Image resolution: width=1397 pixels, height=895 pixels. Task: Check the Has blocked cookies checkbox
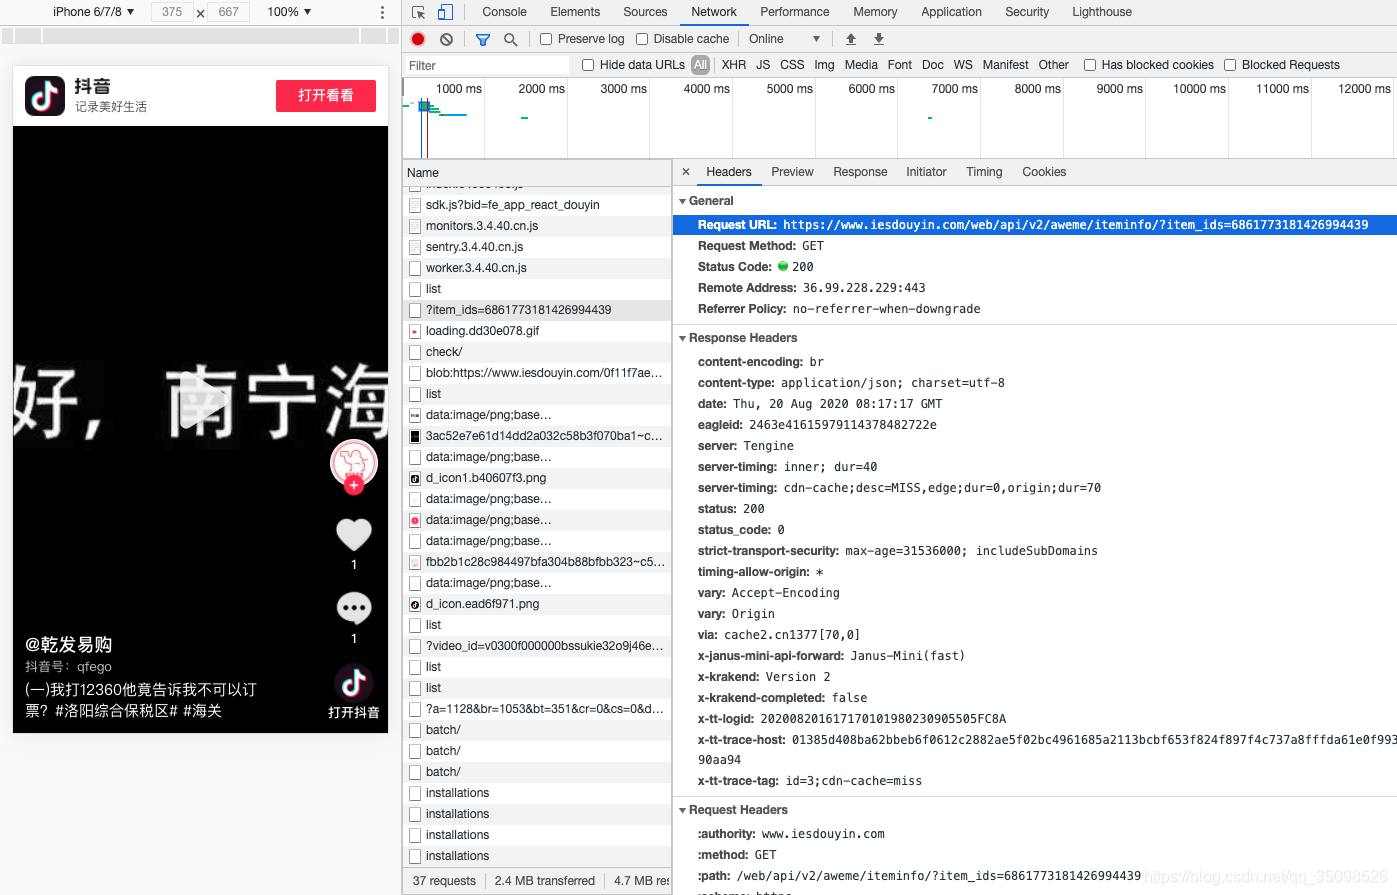pyautogui.click(x=1090, y=65)
